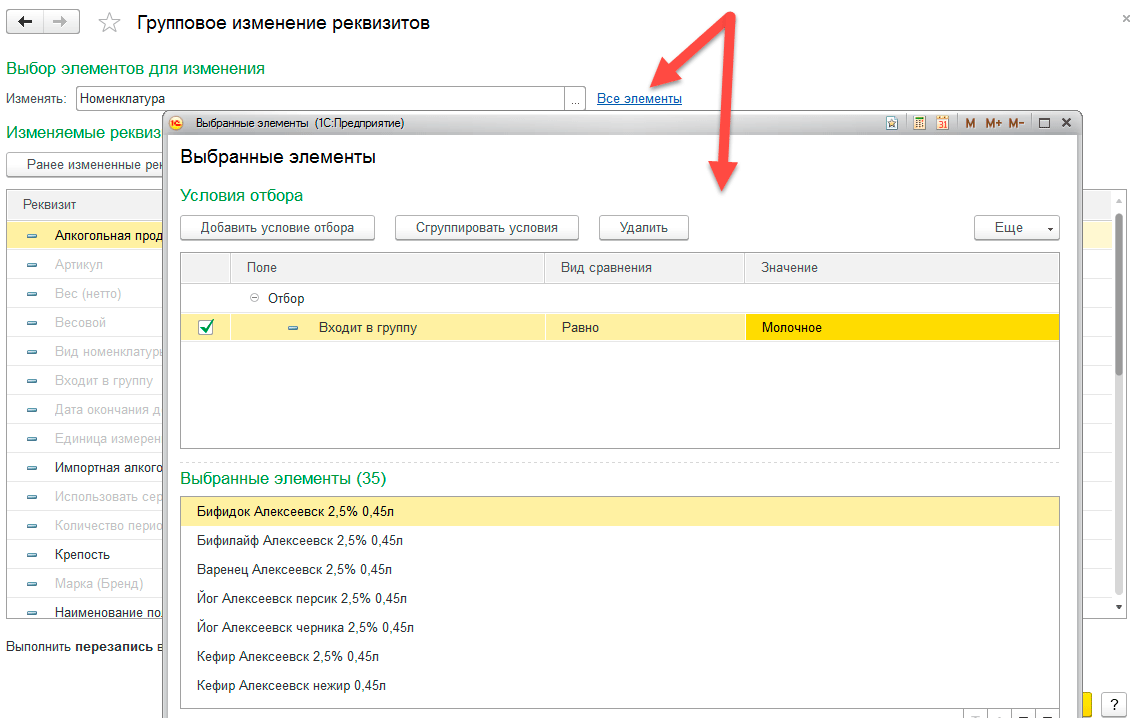
Task: Close the Групповое изменение реквизитов form
Action: pos(1126,19)
